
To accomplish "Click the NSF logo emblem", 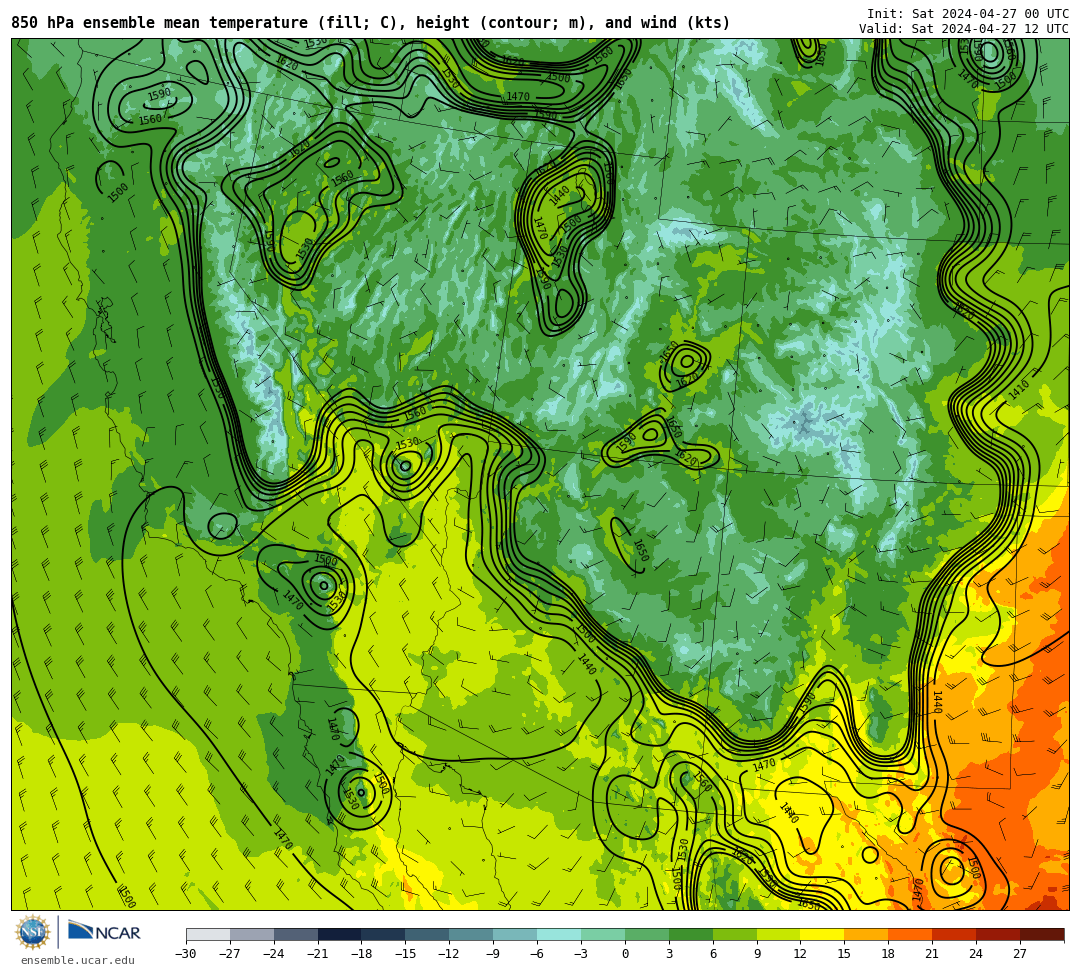I will click(33, 933).
